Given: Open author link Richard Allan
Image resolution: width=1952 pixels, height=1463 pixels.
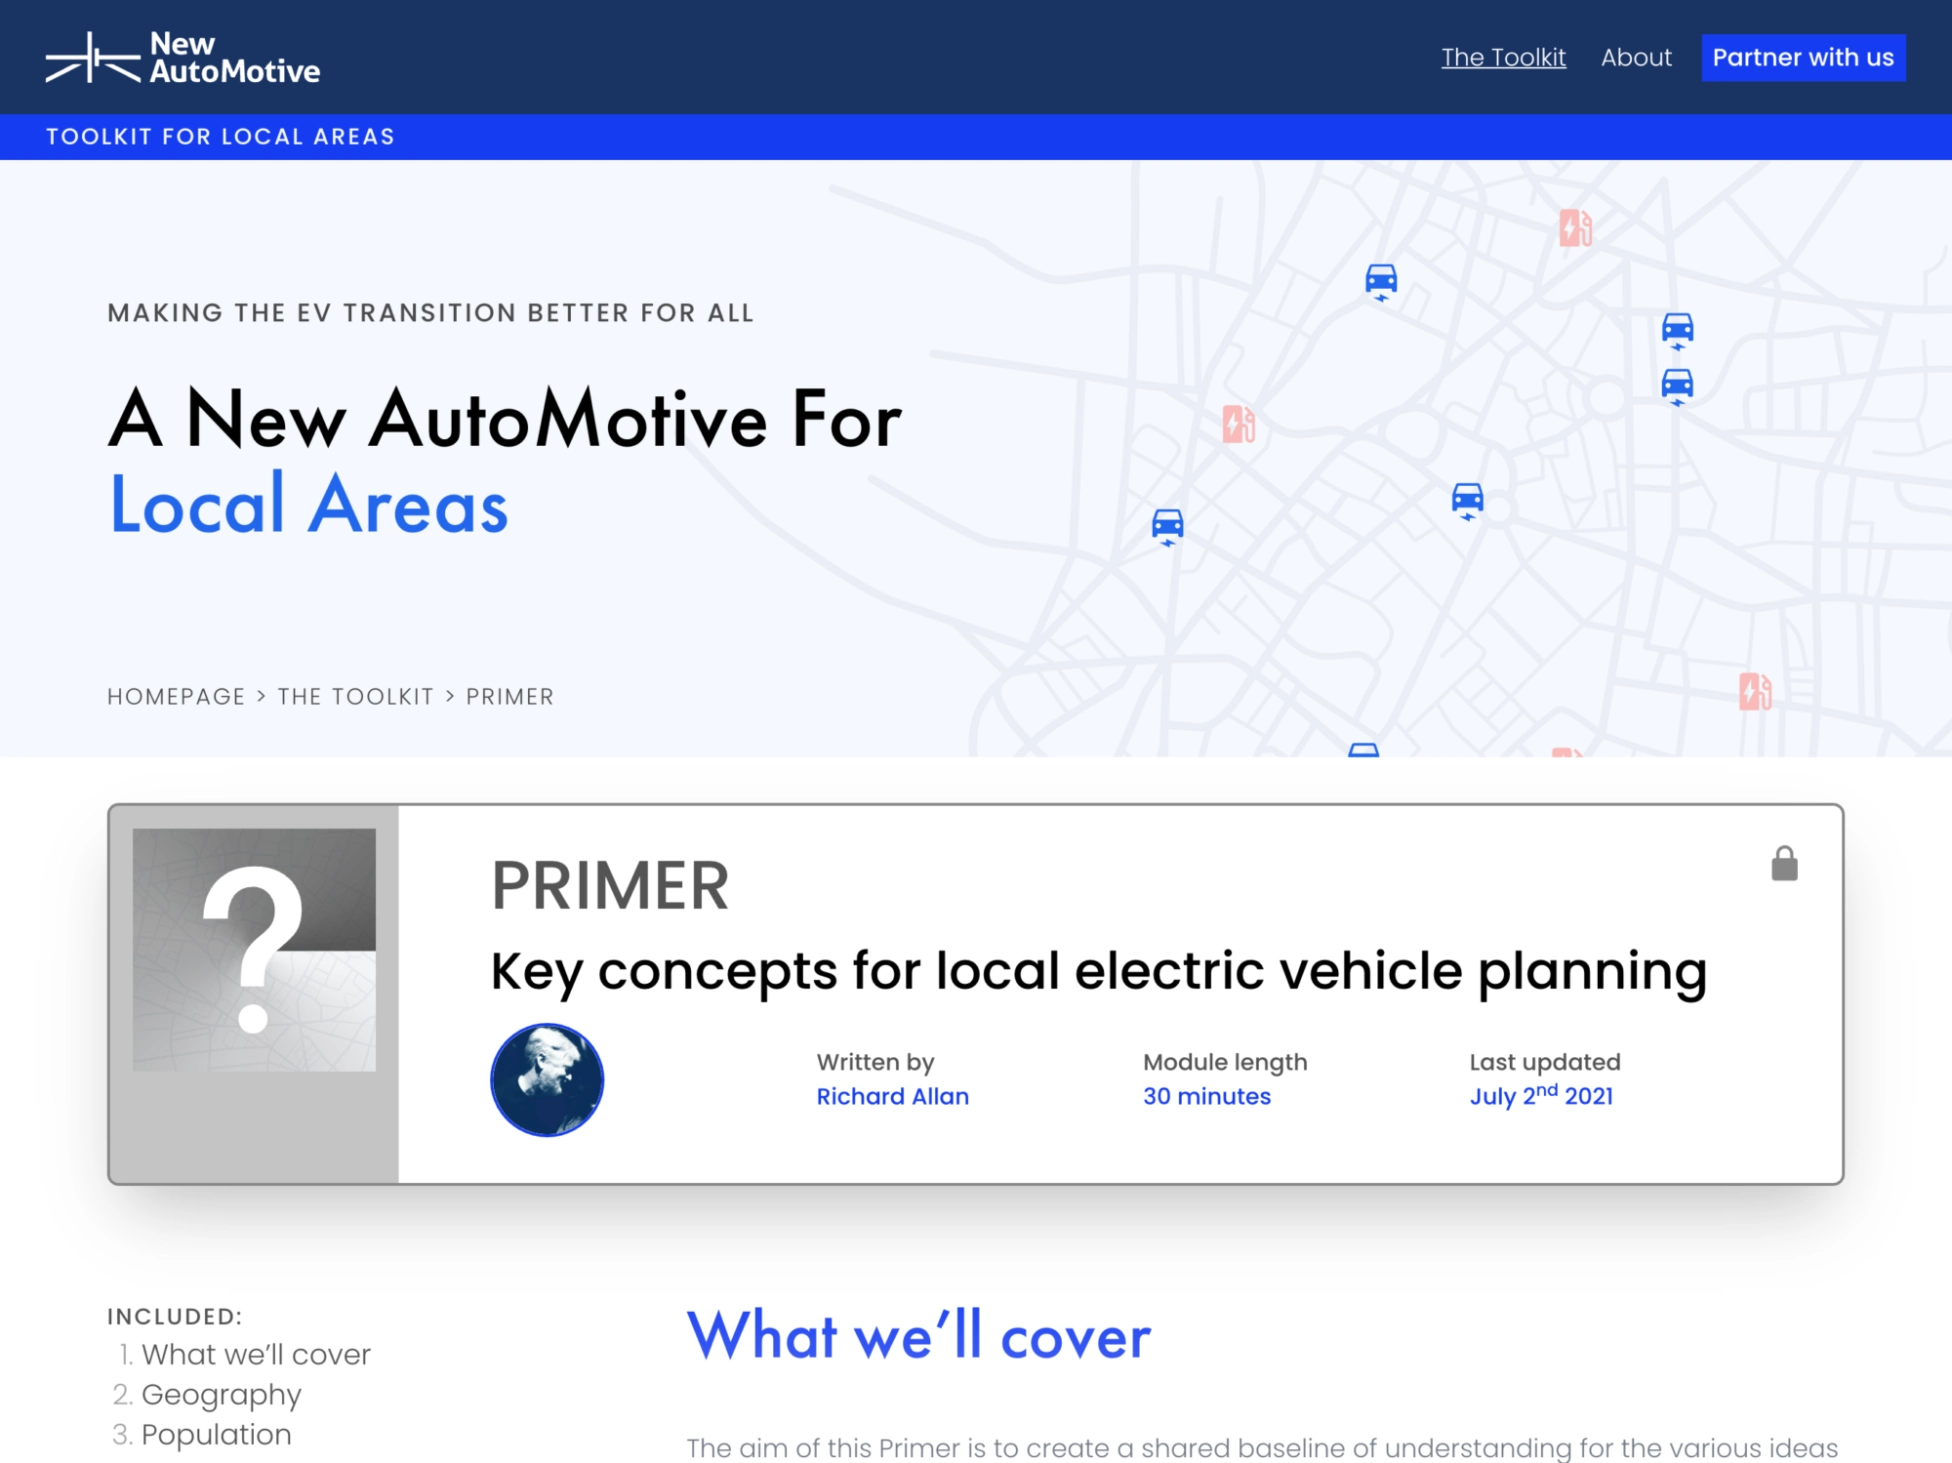Looking at the screenshot, I should [892, 1096].
